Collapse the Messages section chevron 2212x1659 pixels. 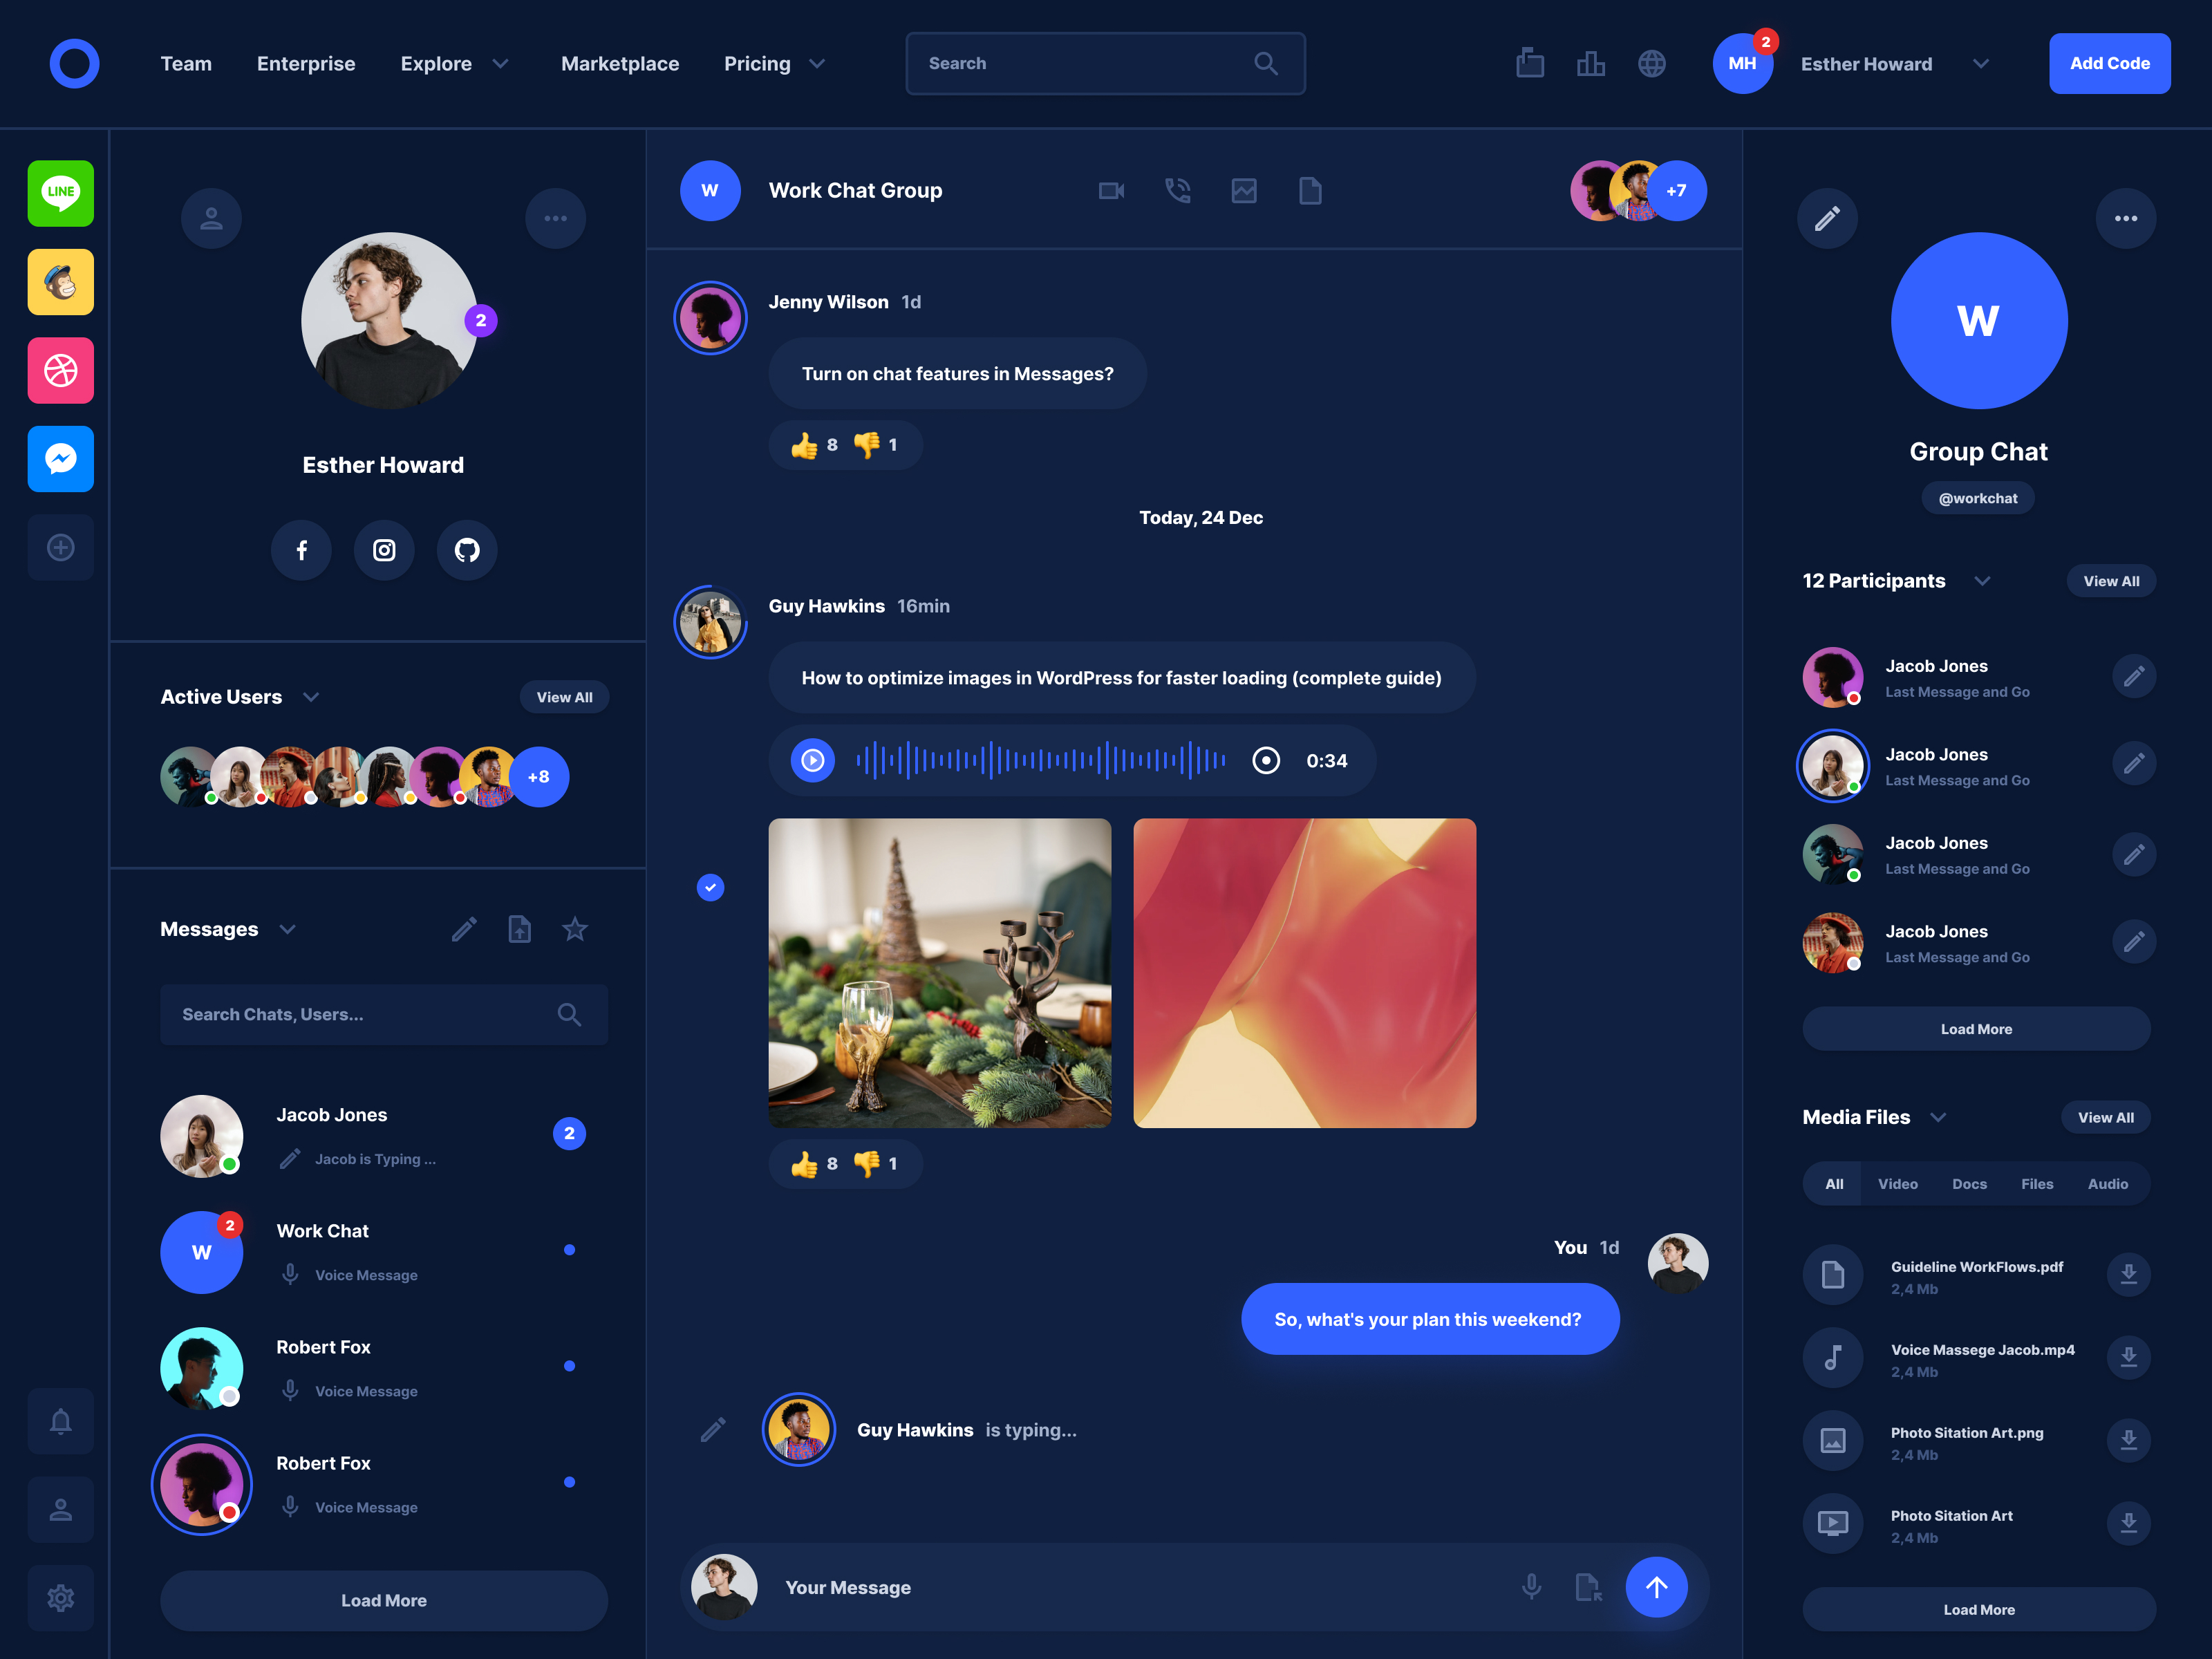pos(288,929)
